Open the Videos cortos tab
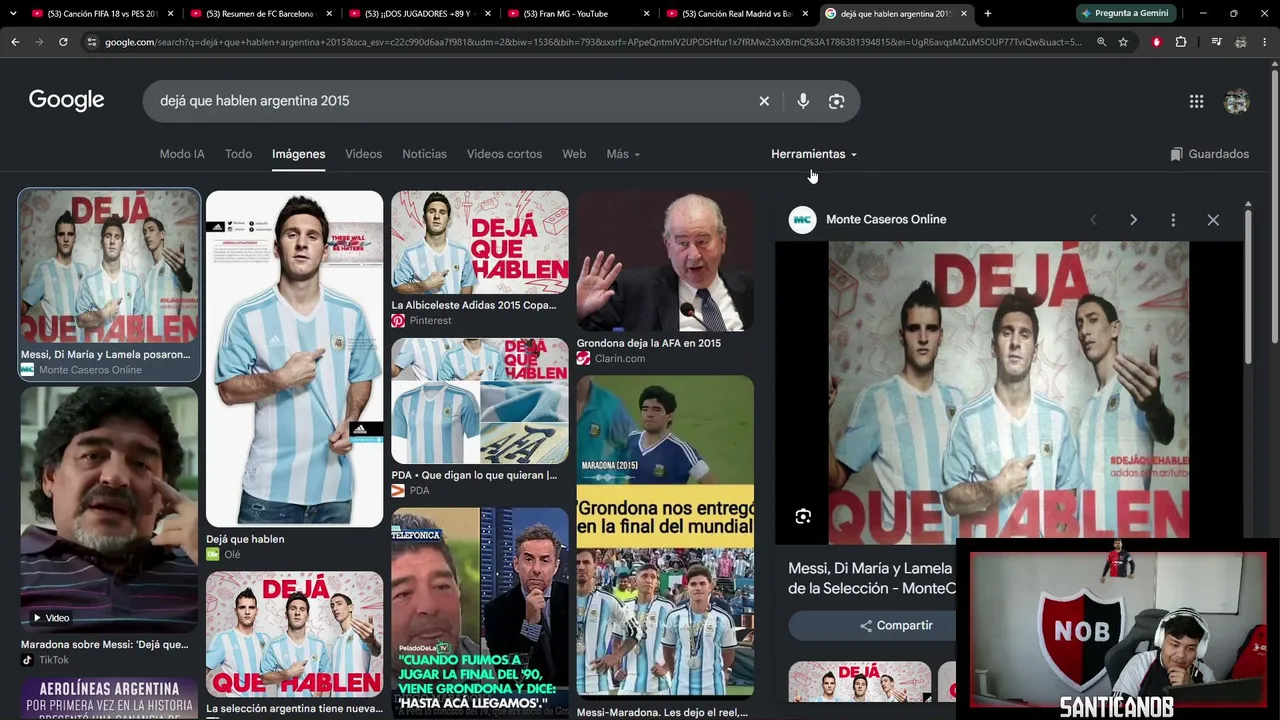The image size is (1280, 720). (x=504, y=154)
